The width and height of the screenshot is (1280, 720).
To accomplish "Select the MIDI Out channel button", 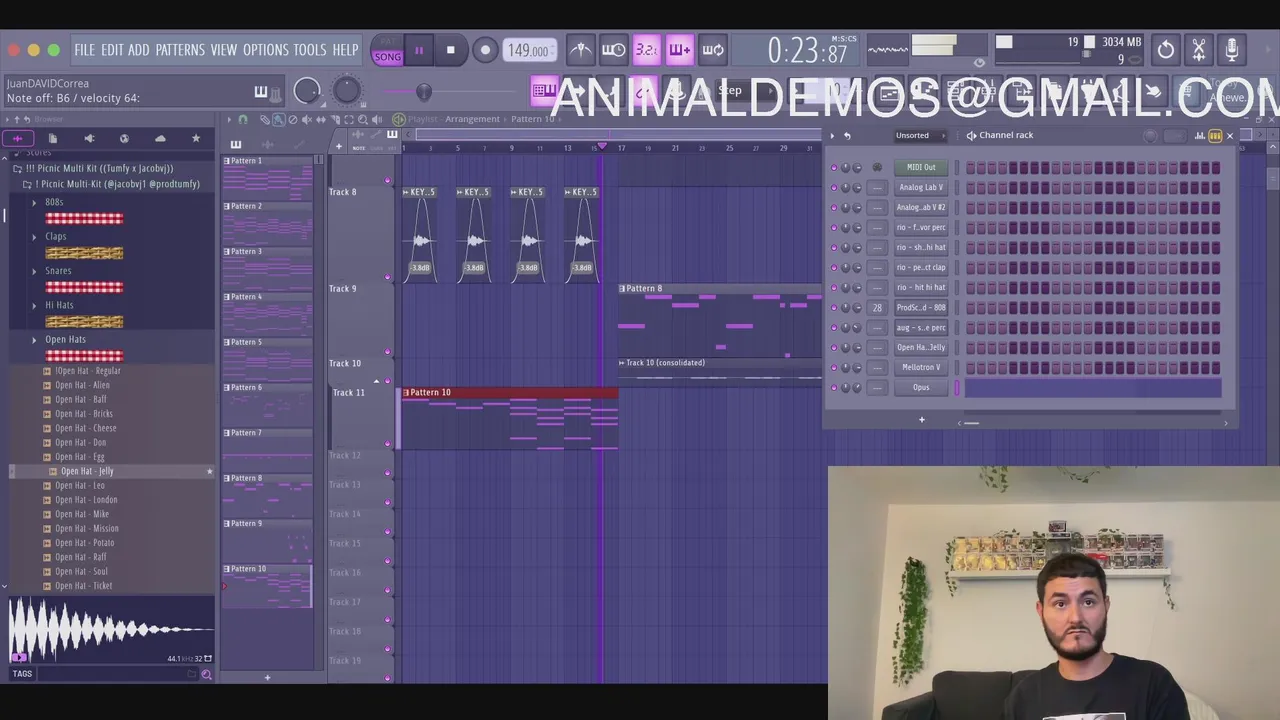I will (921, 168).
